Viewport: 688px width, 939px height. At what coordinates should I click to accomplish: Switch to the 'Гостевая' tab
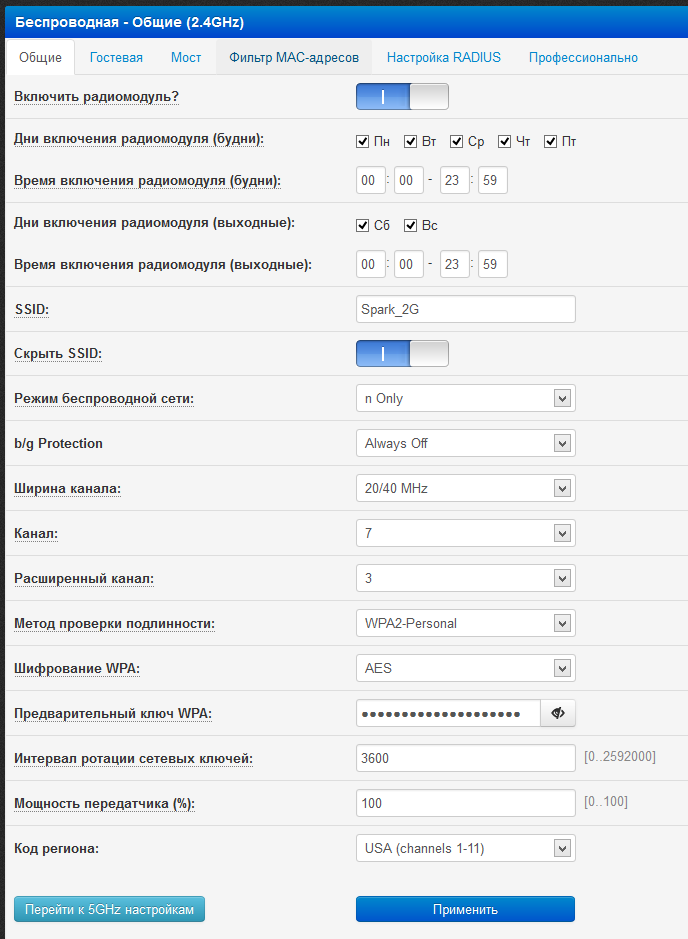click(x=116, y=58)
